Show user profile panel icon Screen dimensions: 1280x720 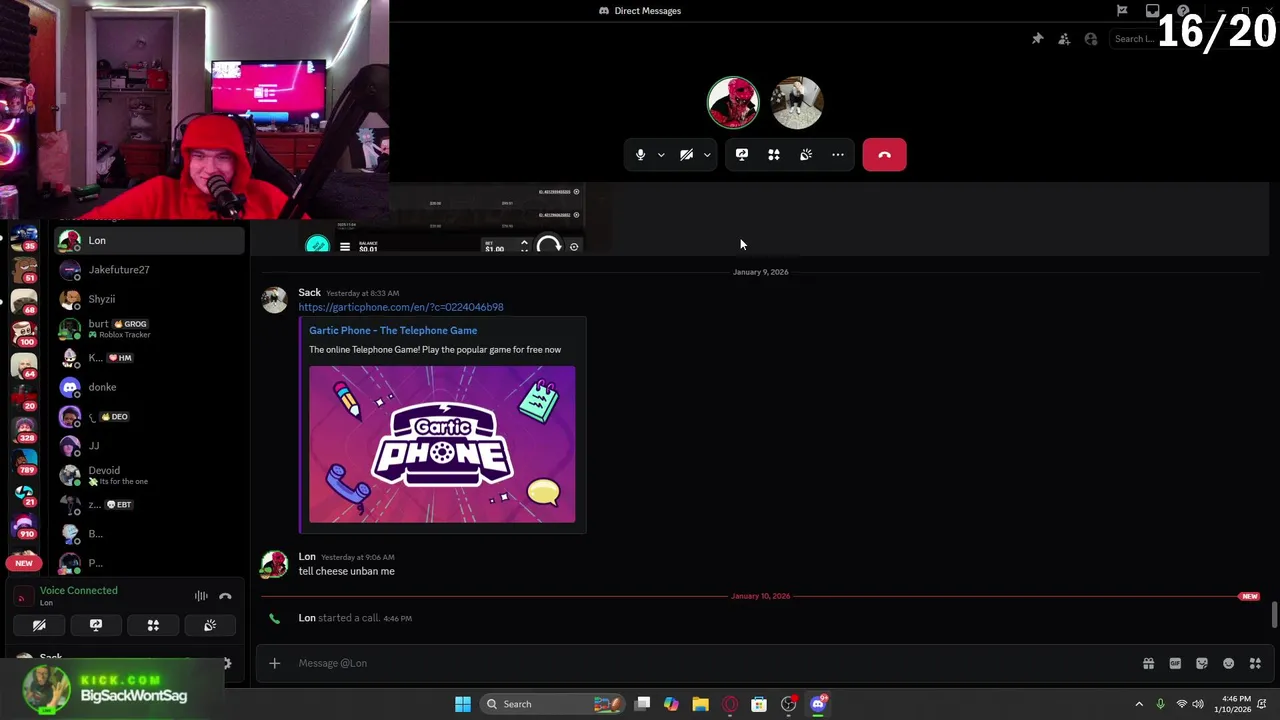1091,39
